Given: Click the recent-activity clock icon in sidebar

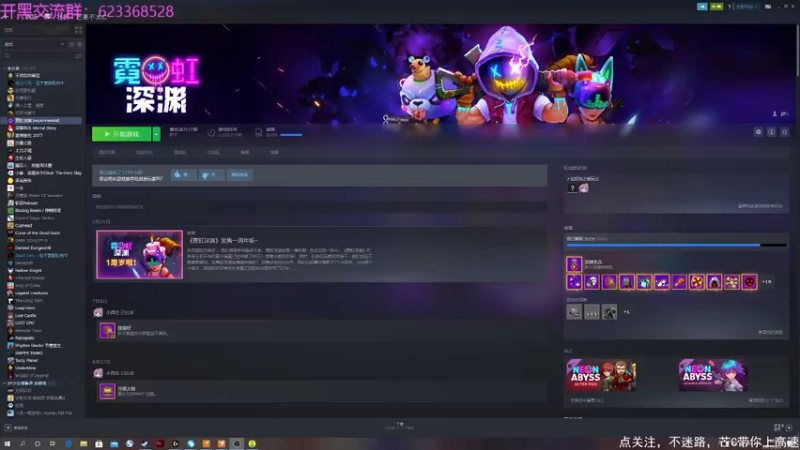Looking at the screenshot, I should 71,44.
